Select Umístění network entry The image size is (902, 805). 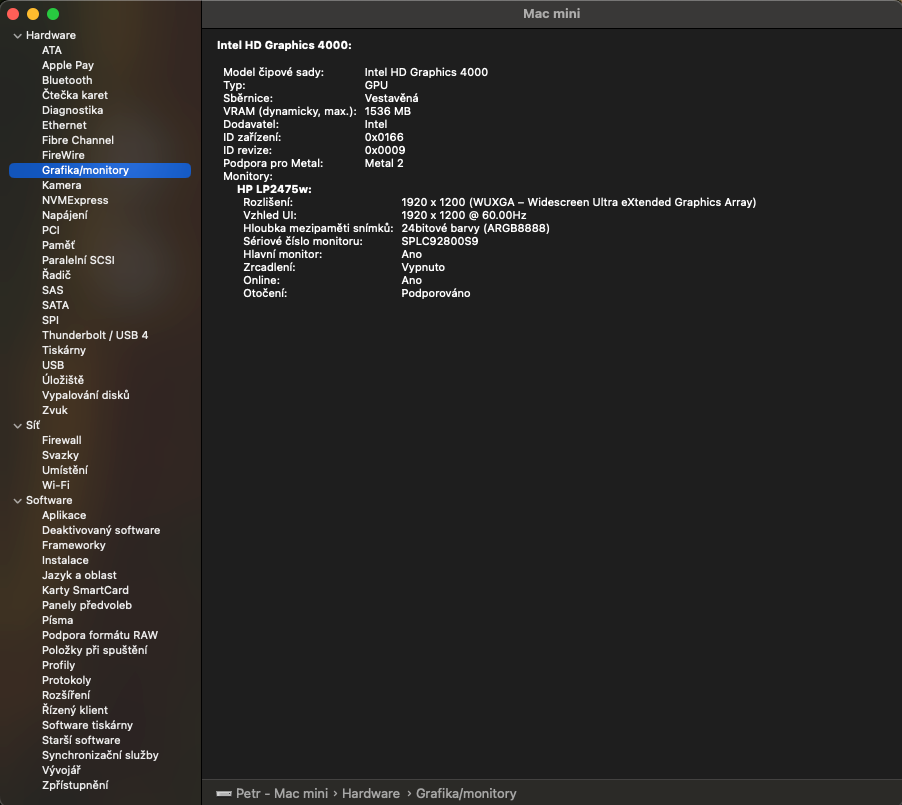tap(65, 470)
